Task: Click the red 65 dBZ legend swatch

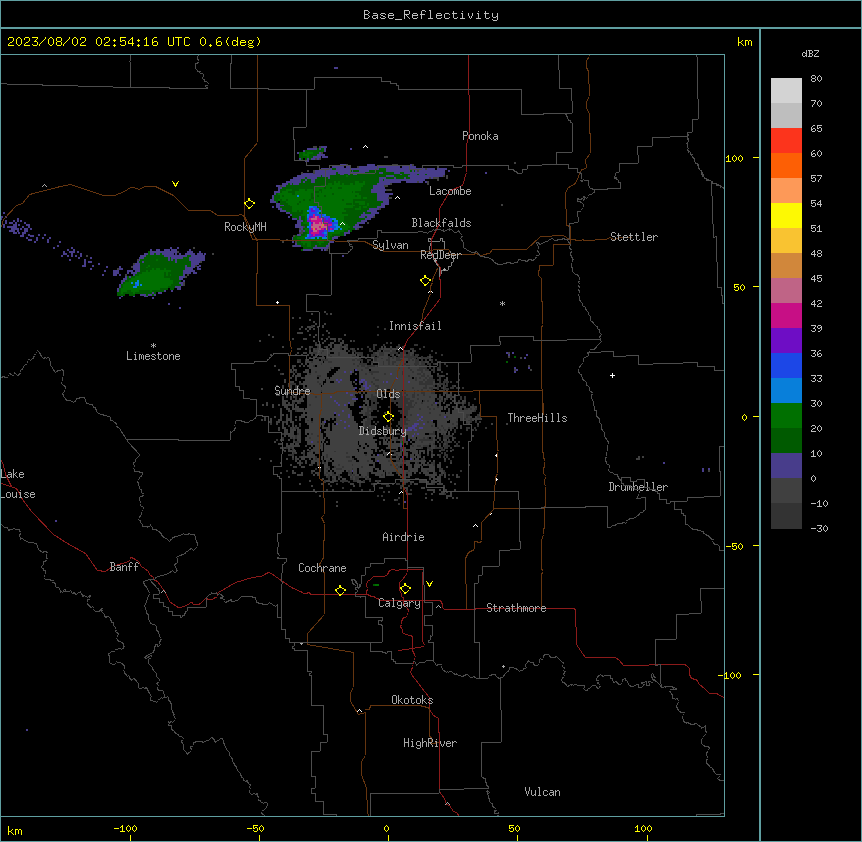Action: [x=786, y=140]
